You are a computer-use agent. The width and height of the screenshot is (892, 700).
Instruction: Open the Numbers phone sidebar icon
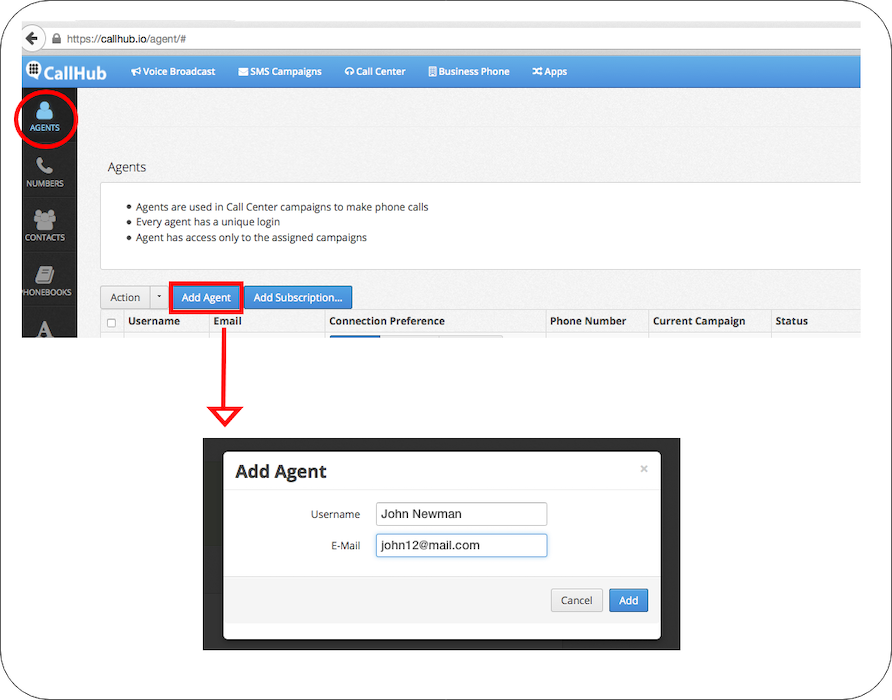(44, 172)
